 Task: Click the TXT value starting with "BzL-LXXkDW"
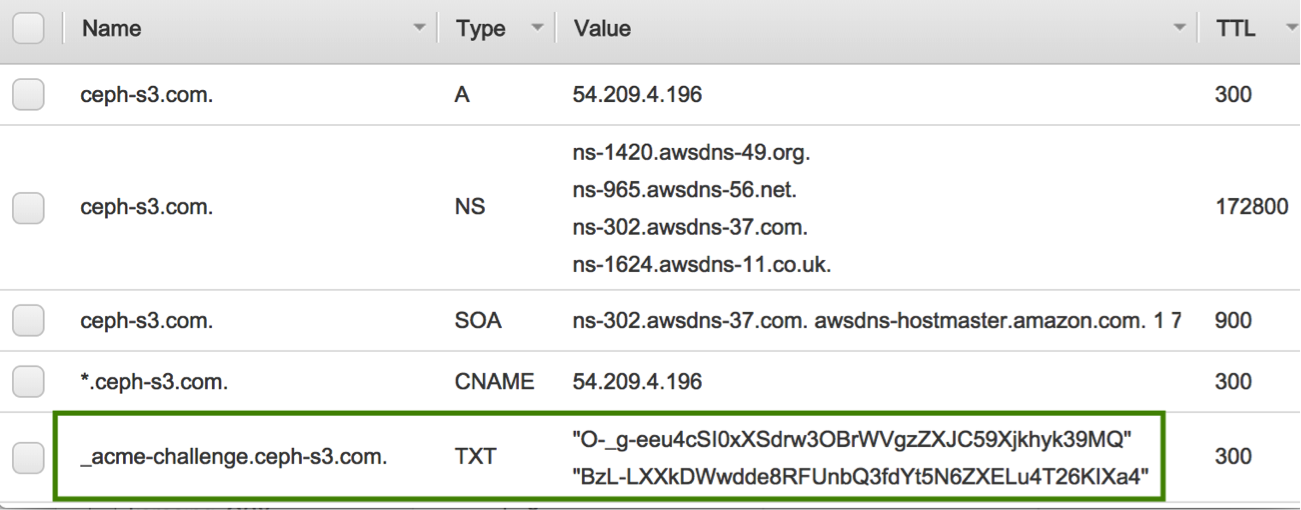[857, 477]
